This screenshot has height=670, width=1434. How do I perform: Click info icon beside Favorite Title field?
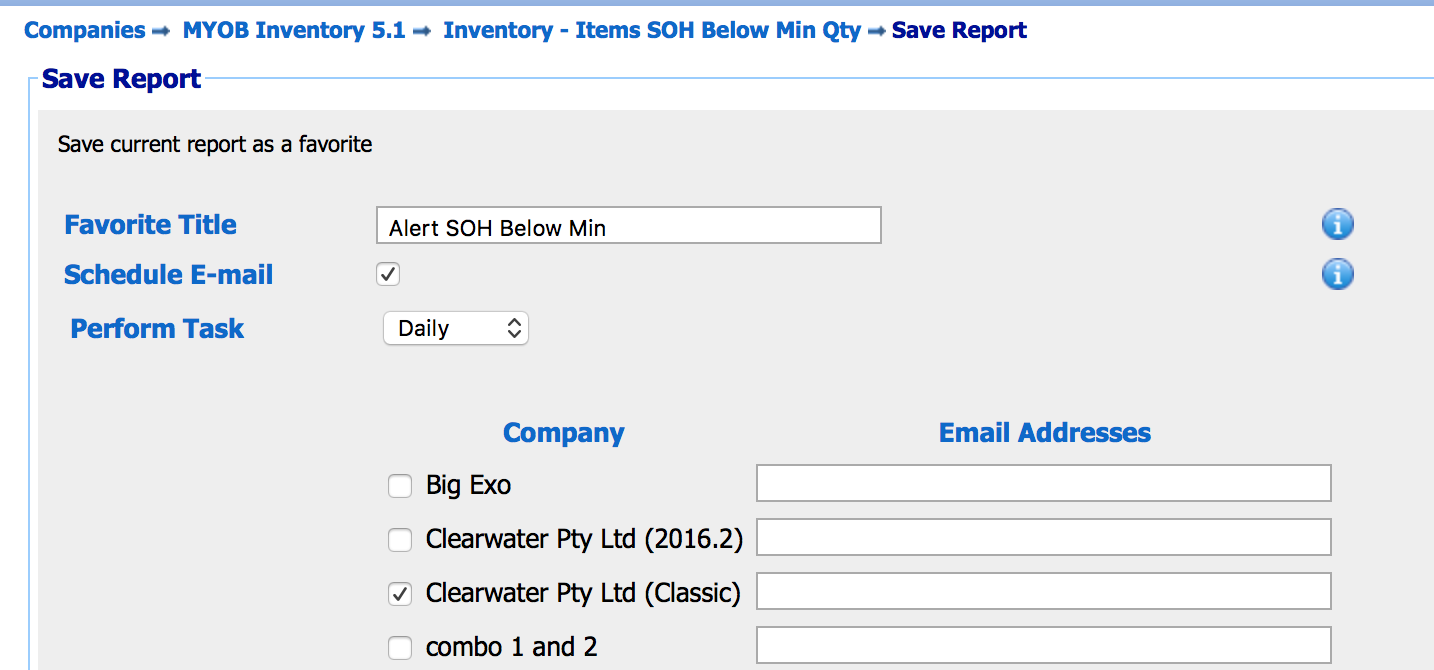1337,225
